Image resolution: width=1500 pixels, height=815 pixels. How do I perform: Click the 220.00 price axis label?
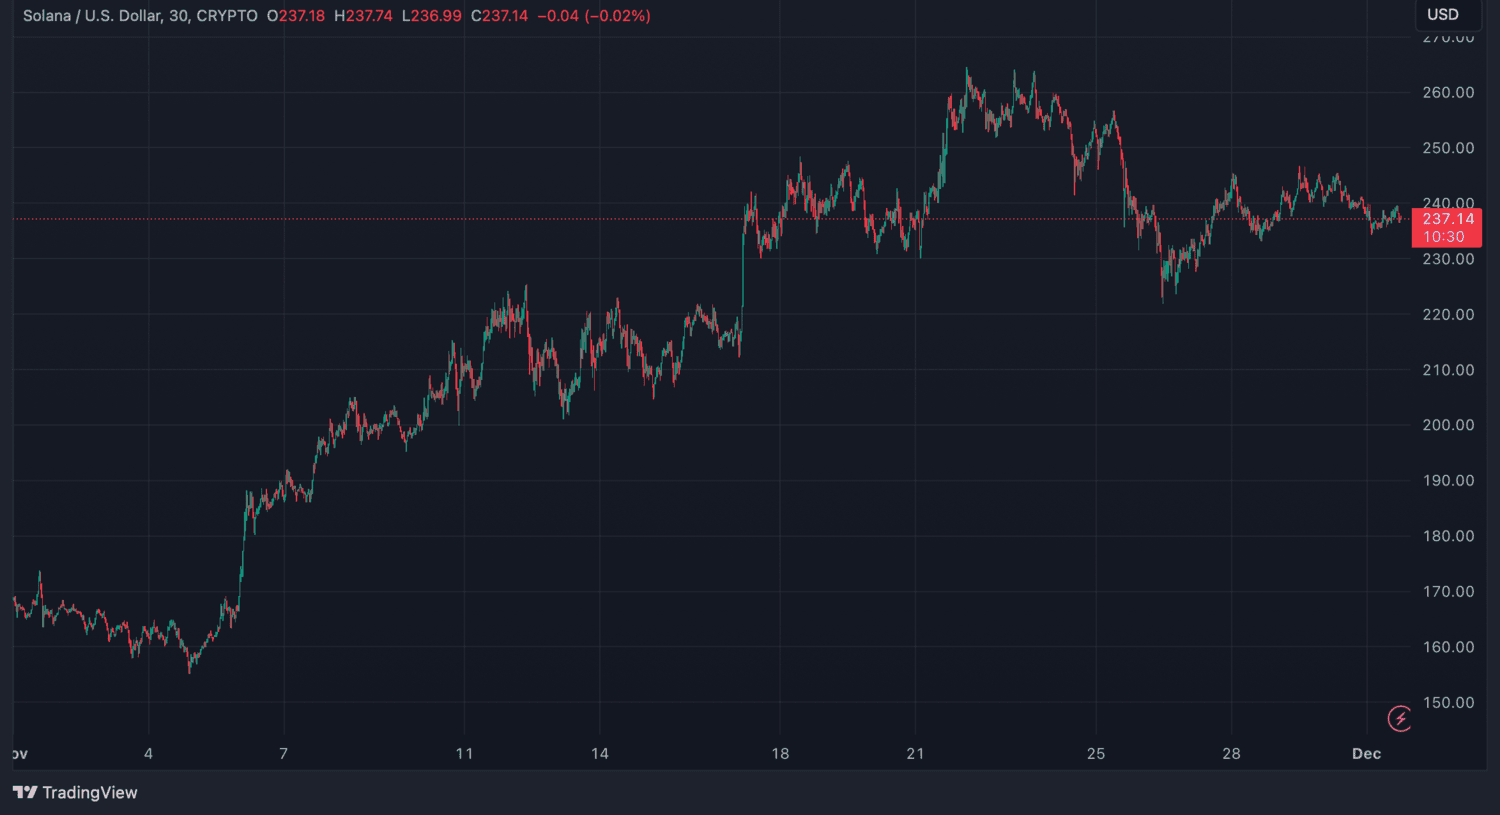coord(1448,315)
